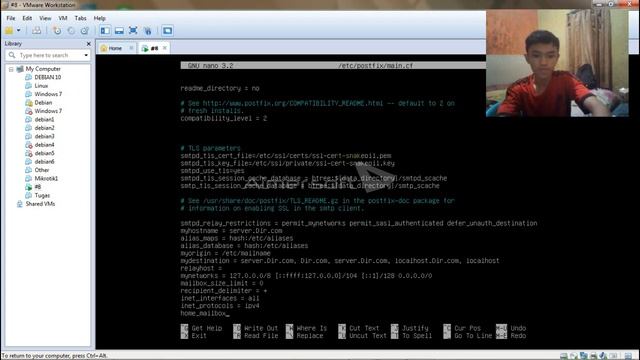Click the smtpd_use_tls=yes line

pyautogui.click(x=212, y=171)
